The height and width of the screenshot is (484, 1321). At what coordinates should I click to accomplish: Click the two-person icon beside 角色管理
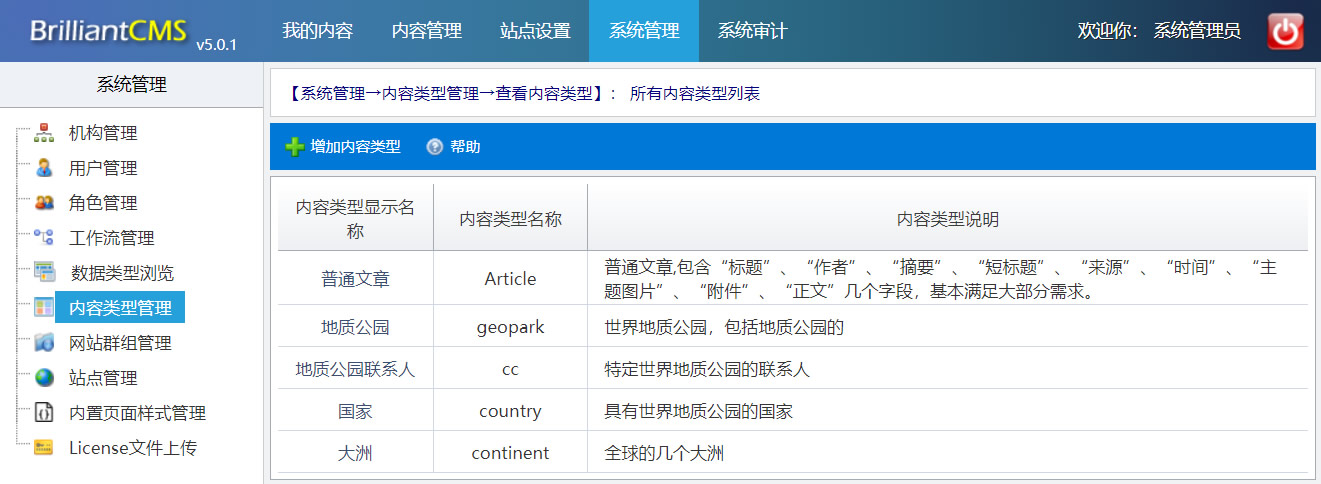[44, 203]
